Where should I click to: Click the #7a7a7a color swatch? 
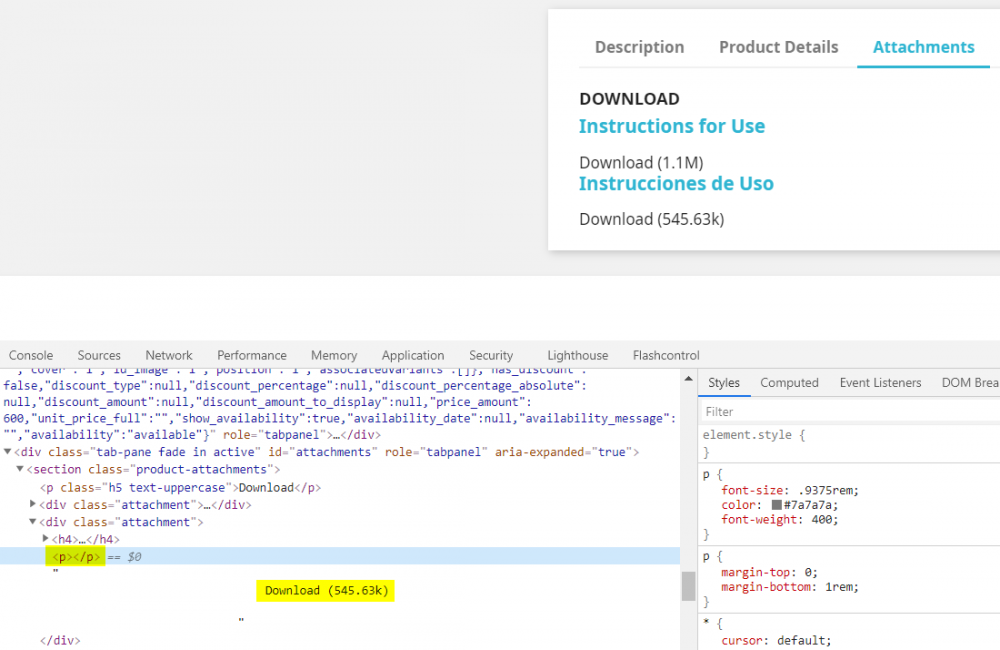(x=776, y=505)
